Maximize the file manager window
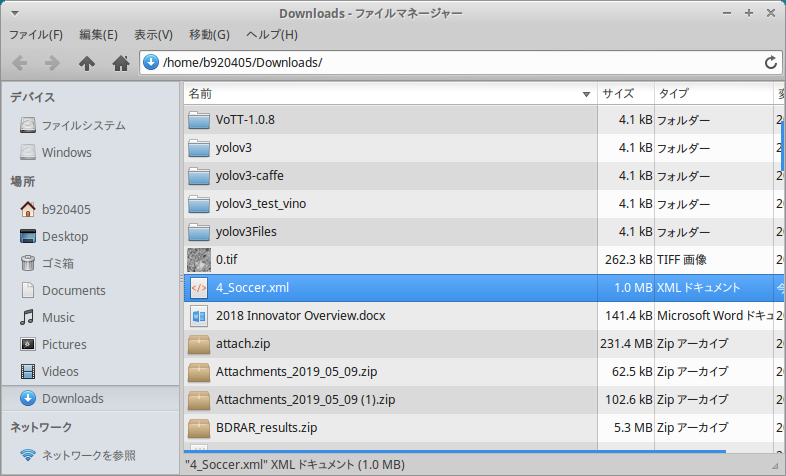Viewport: 786px width, 476px height. 749,13
